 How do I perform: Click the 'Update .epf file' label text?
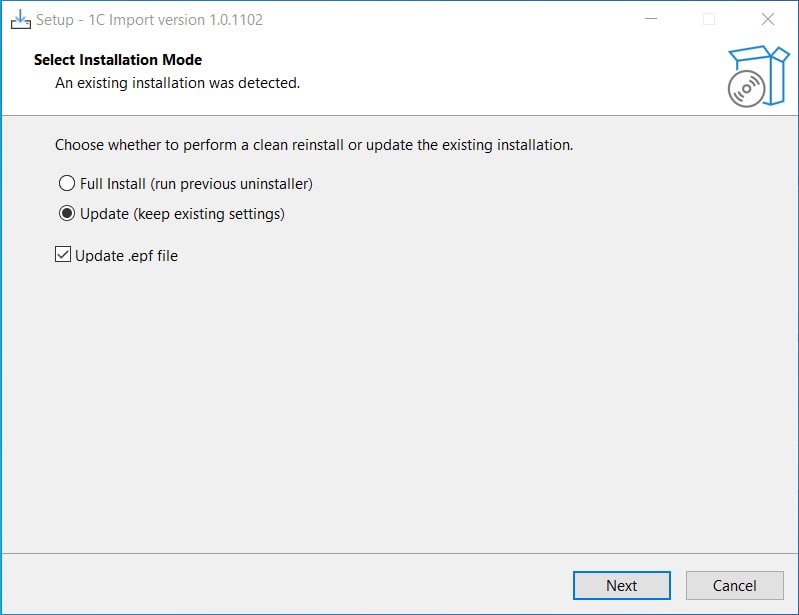[x=126, y=255]
